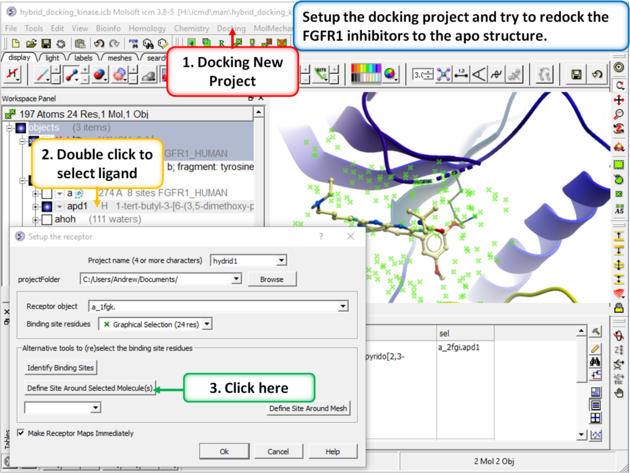Viewport: 630px width, 473px height.
Task: Switch to the labels tab
Action: point(83,58)
